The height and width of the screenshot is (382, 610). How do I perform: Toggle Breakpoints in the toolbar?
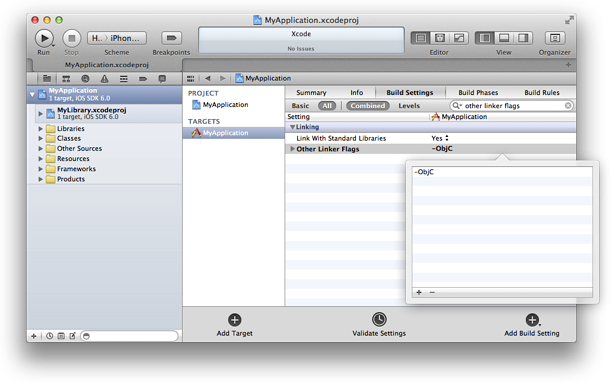click(171, 38)
